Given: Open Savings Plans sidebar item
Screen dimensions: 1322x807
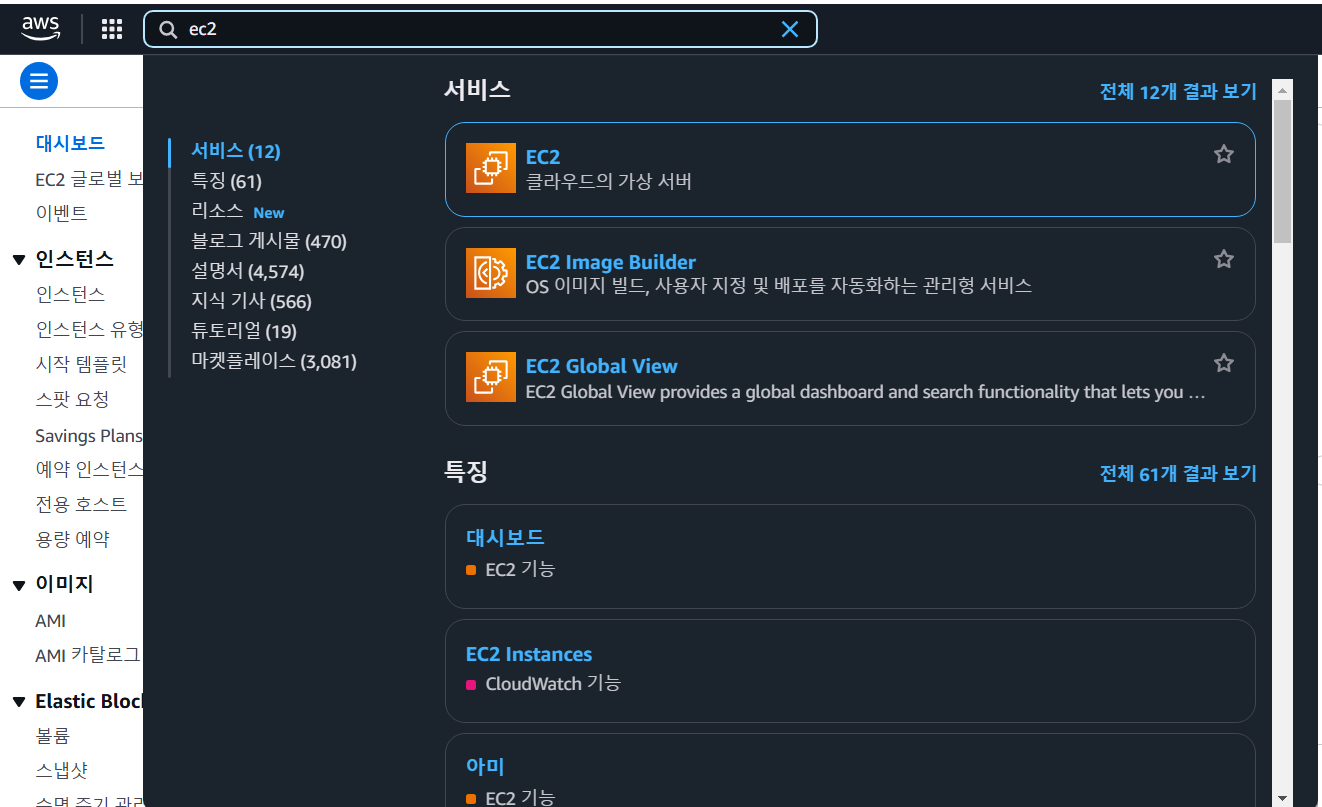Looking at the screenshot, I should 89,436.
